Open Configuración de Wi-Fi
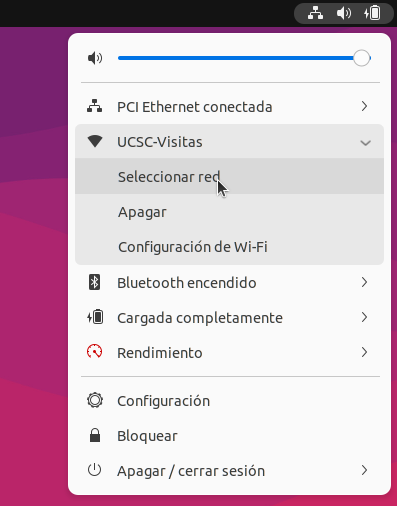This screenshot has width=397, height=506. click(229, 247)
